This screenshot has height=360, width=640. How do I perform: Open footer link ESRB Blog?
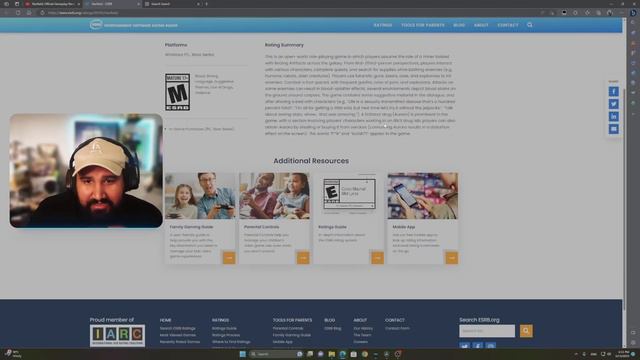(x=333, y=329)
